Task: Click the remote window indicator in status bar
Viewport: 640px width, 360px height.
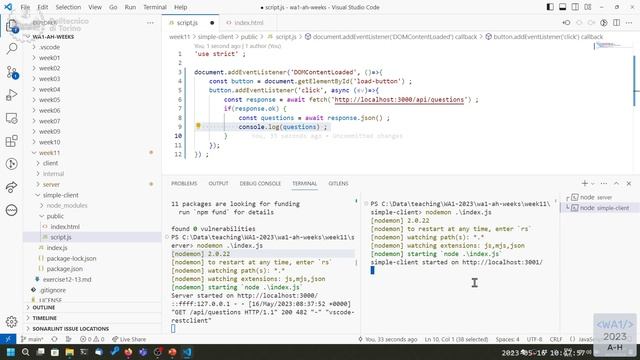Action: pyautogui.click(x=8, y=339)
